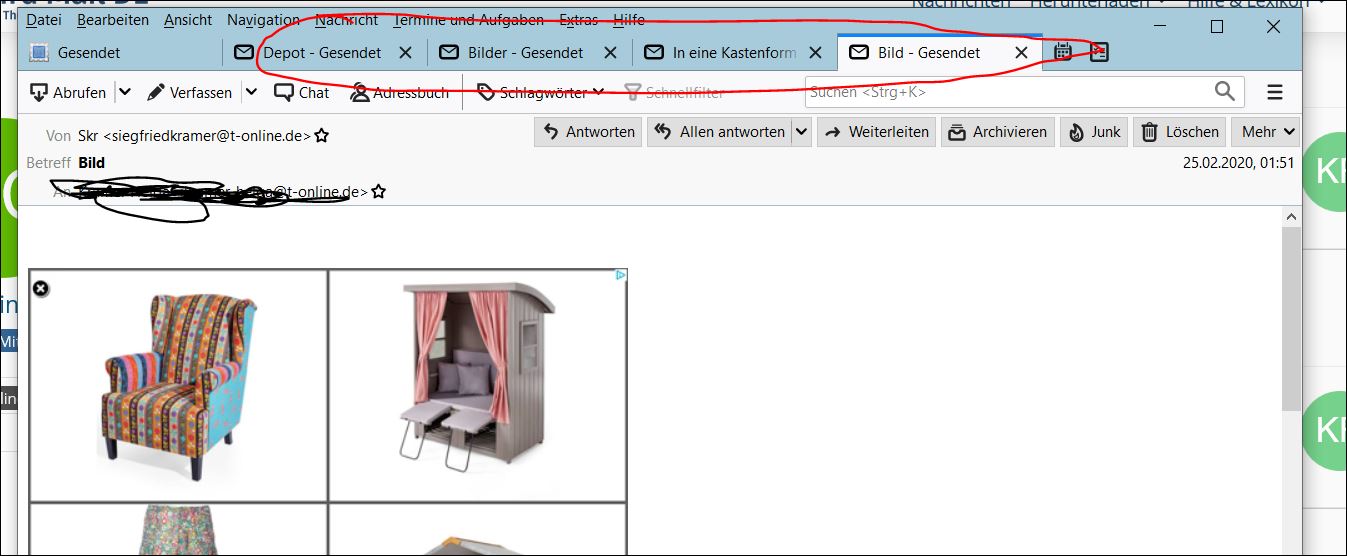Open the Extras menu
1347x556 pixels.
(579, 20)
